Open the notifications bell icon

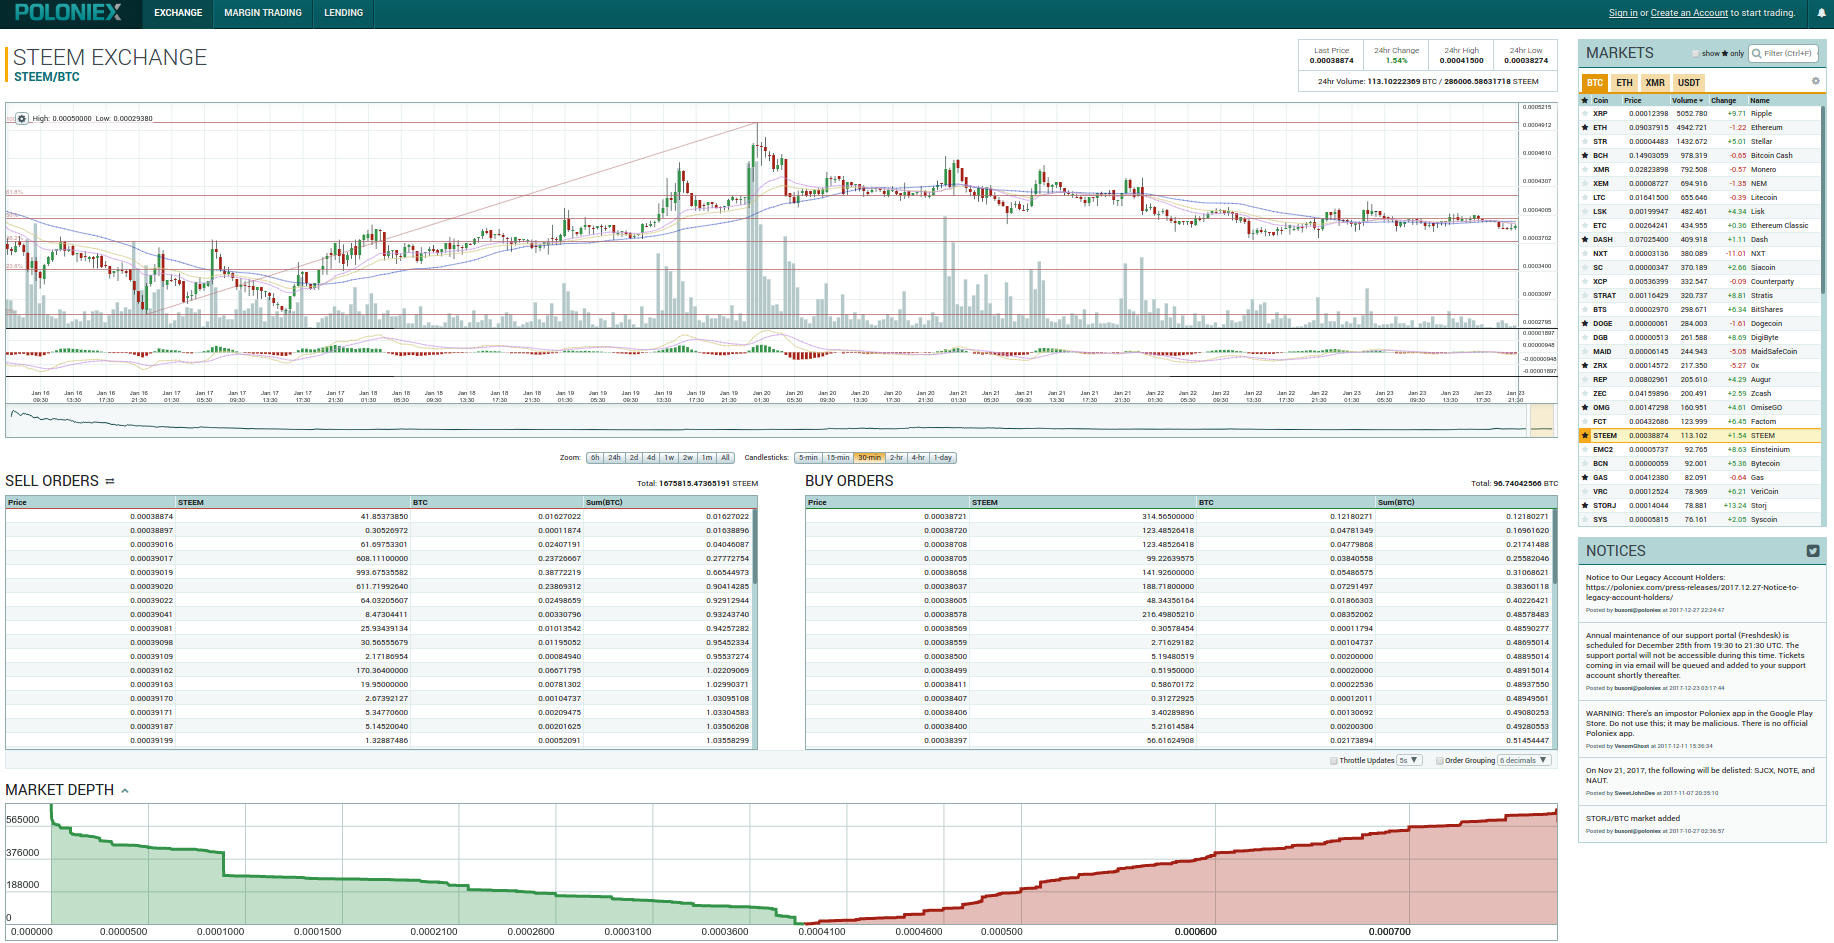[1821, 13]
